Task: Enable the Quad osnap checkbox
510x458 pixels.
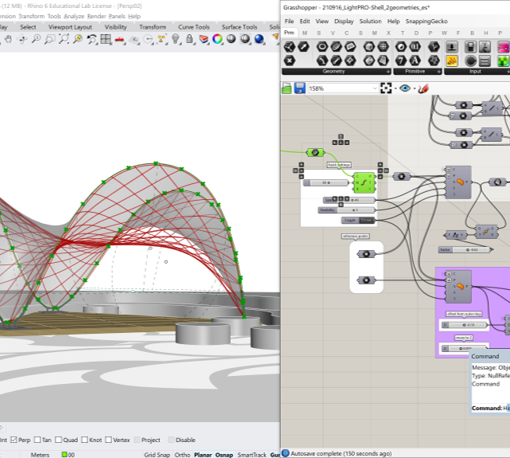Action: click(58, 440)
